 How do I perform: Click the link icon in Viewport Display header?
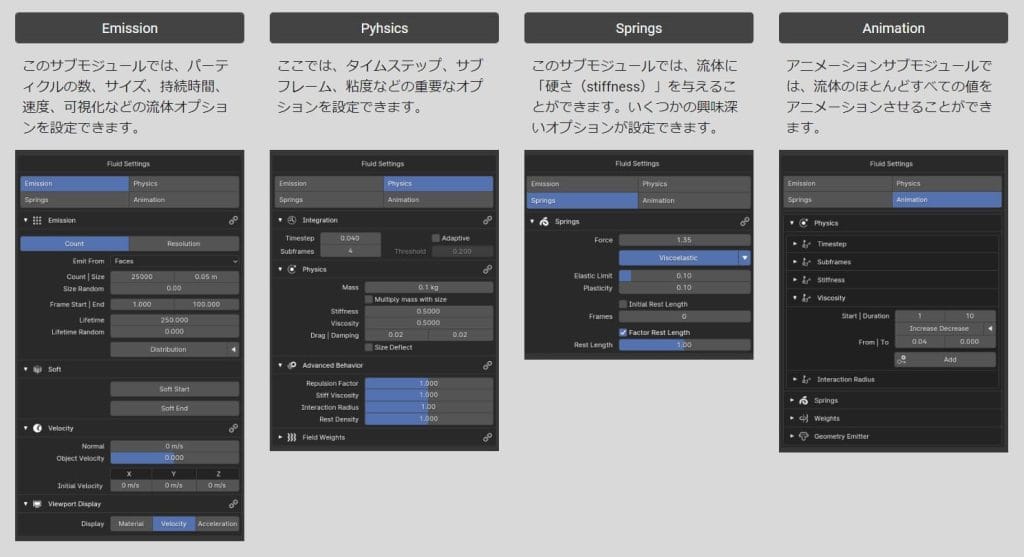233,504
